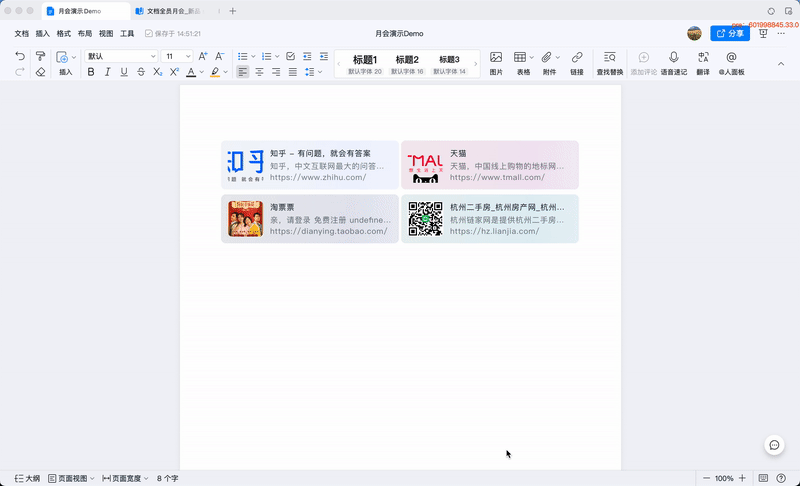Collapse the toolbar with the chevron
The image size is (800, 486).
click(781, 64)
